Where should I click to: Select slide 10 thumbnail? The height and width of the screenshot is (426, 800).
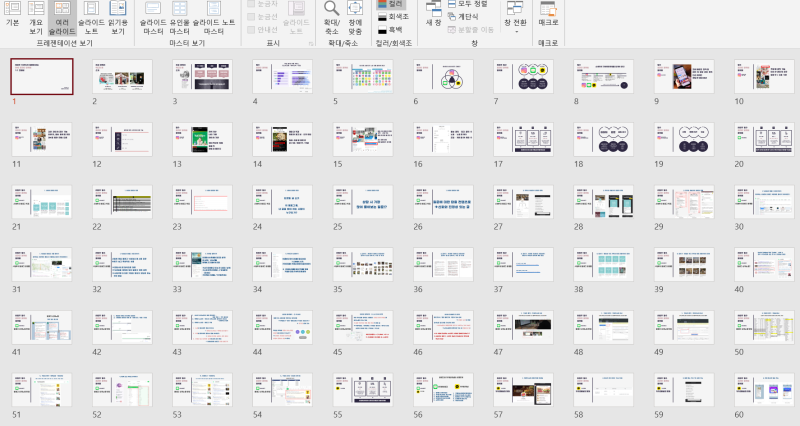(x=764, y=76)
